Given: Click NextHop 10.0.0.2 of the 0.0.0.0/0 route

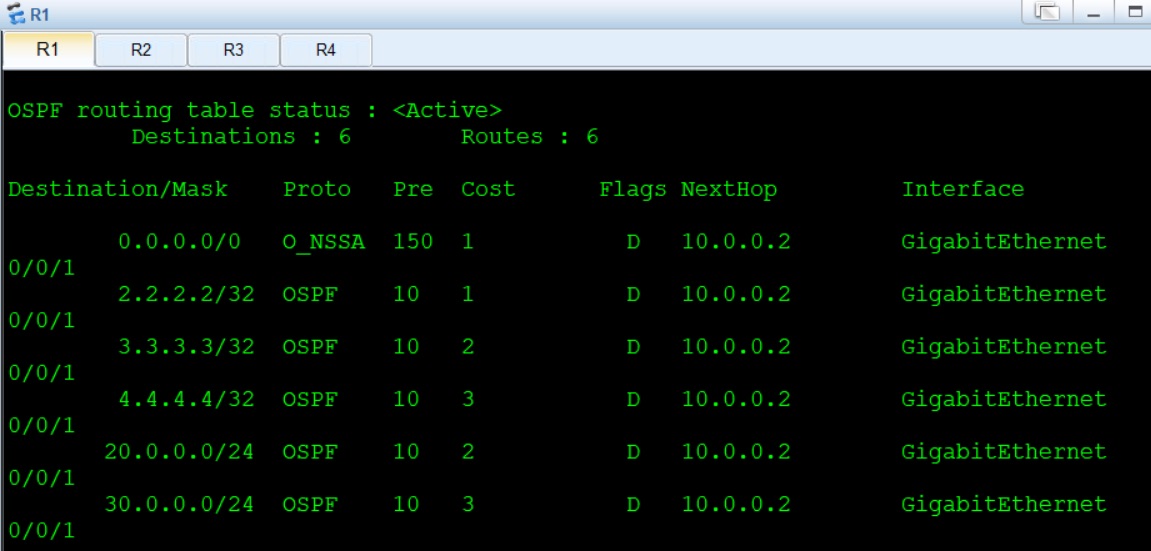Looking at the screenshot, I should (x=736, y=242).
